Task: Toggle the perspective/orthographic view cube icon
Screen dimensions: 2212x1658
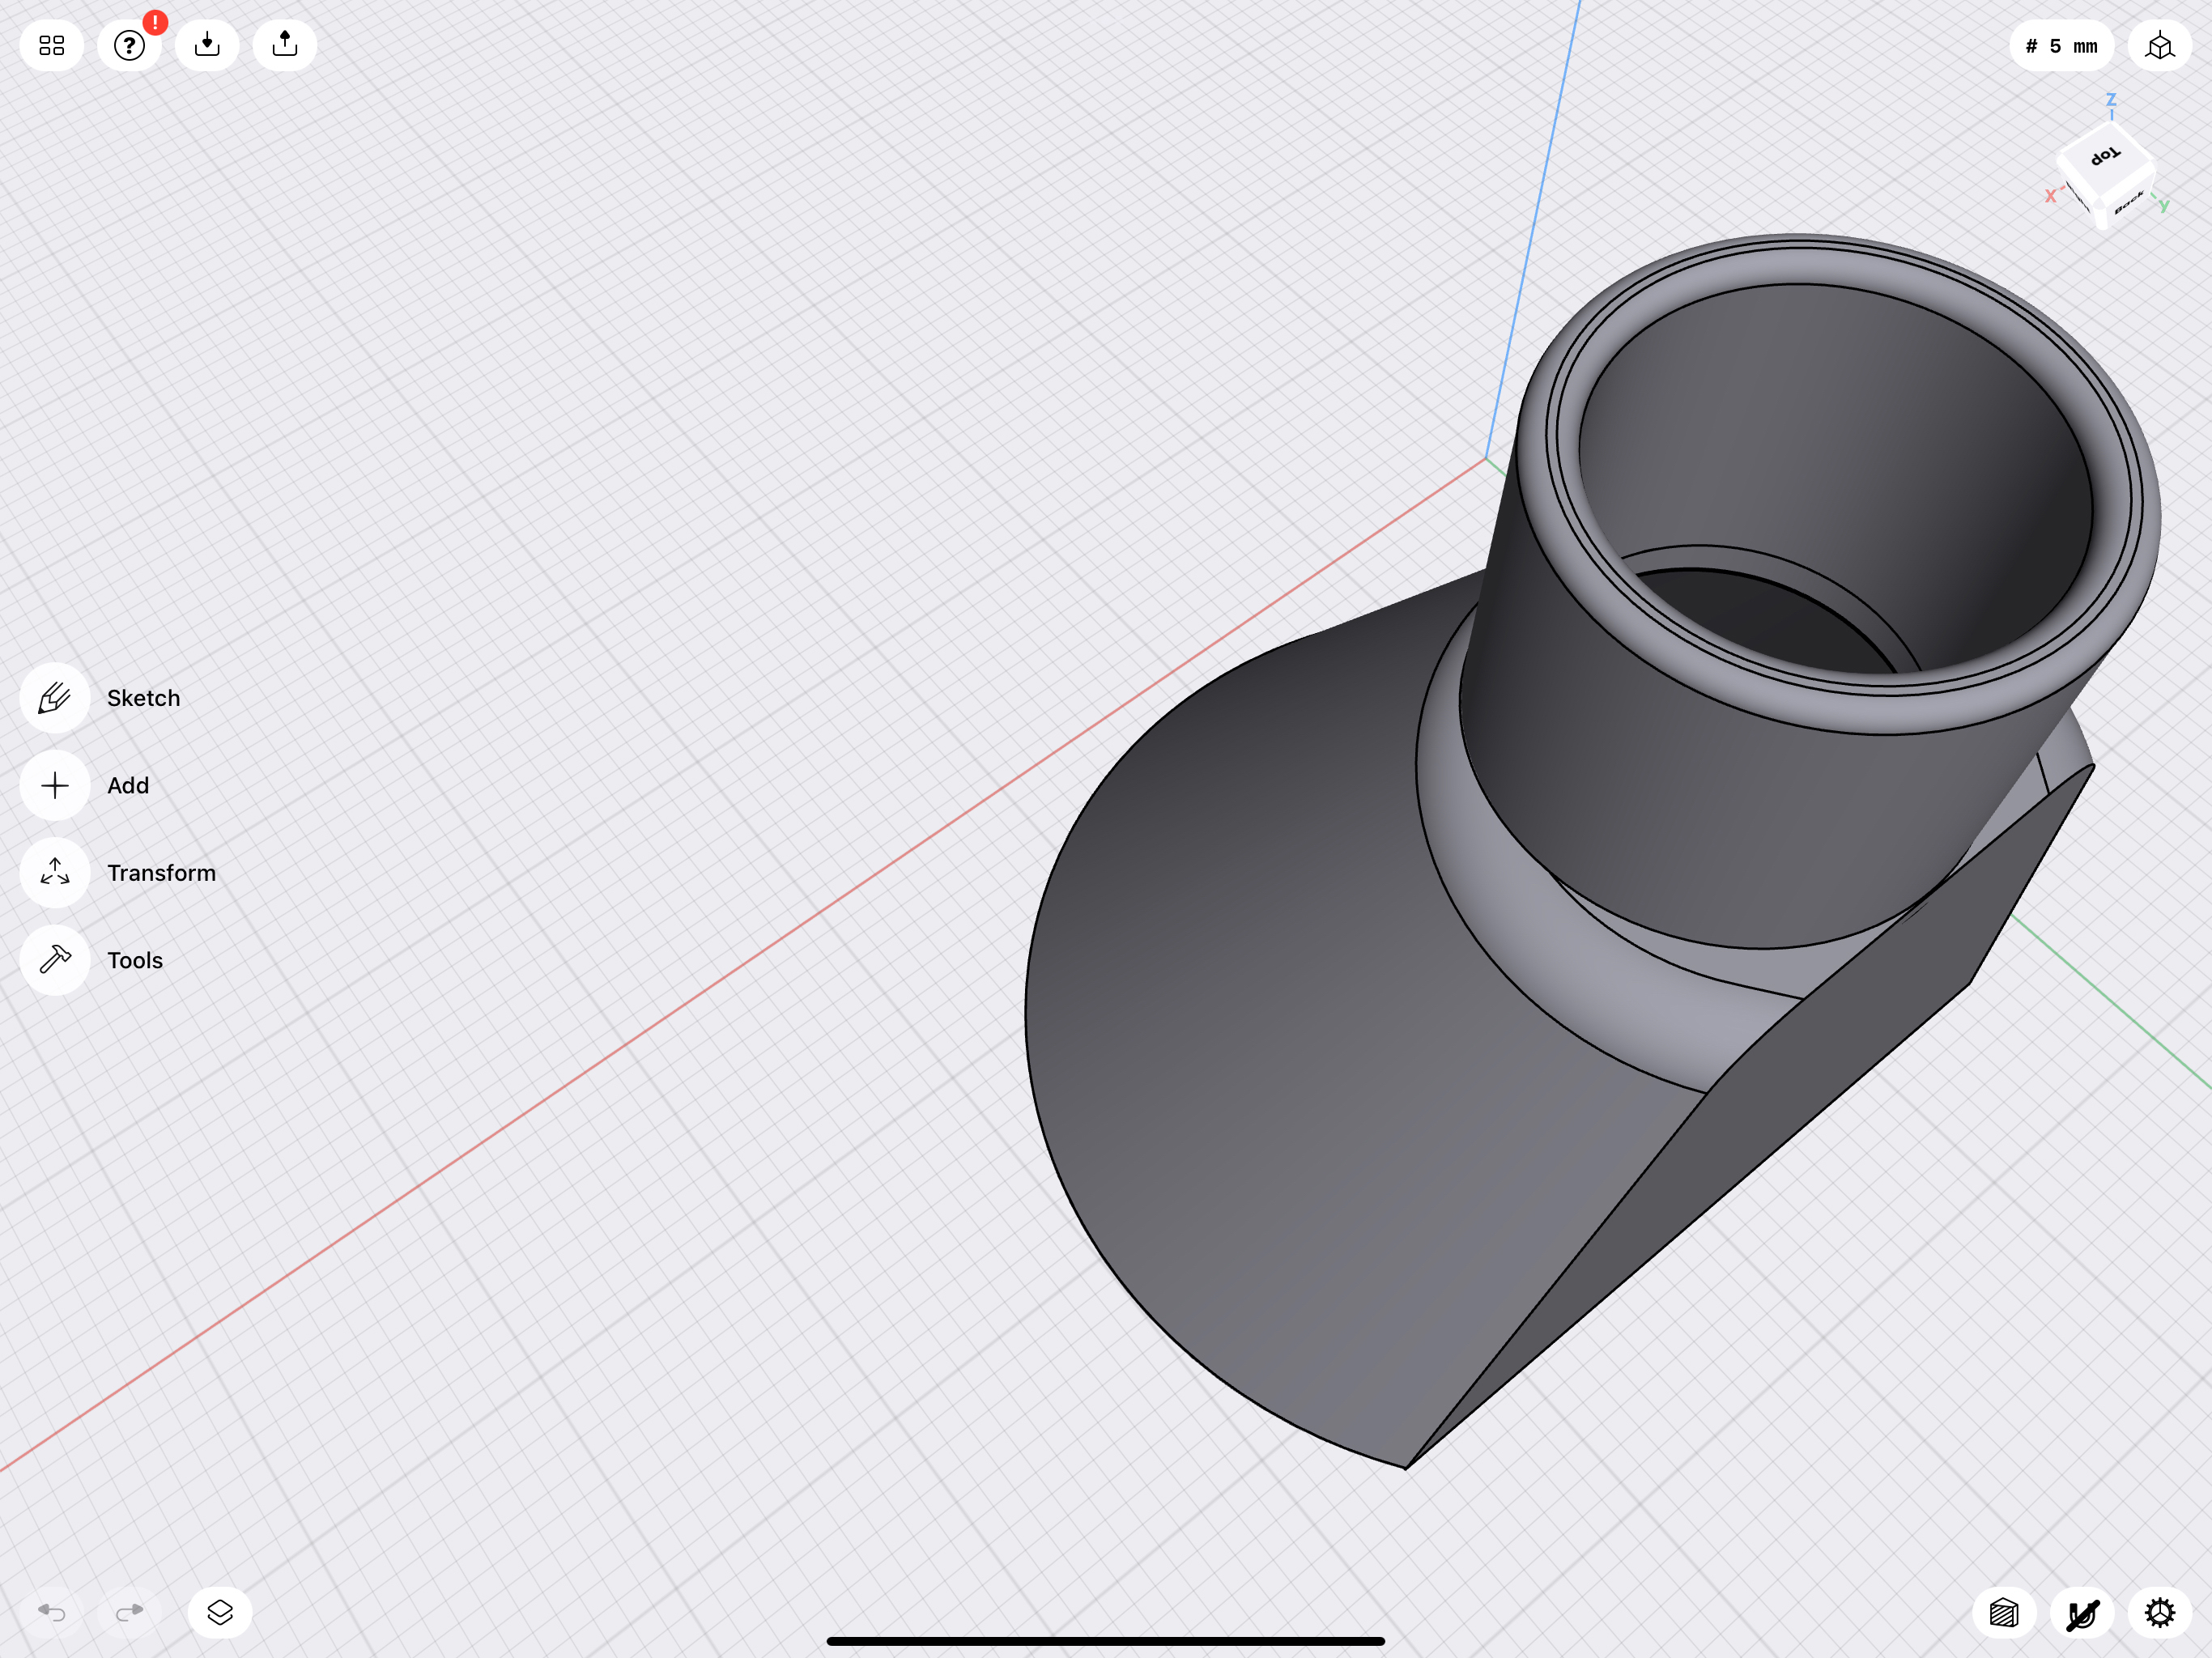Action: pos(2160,46)
